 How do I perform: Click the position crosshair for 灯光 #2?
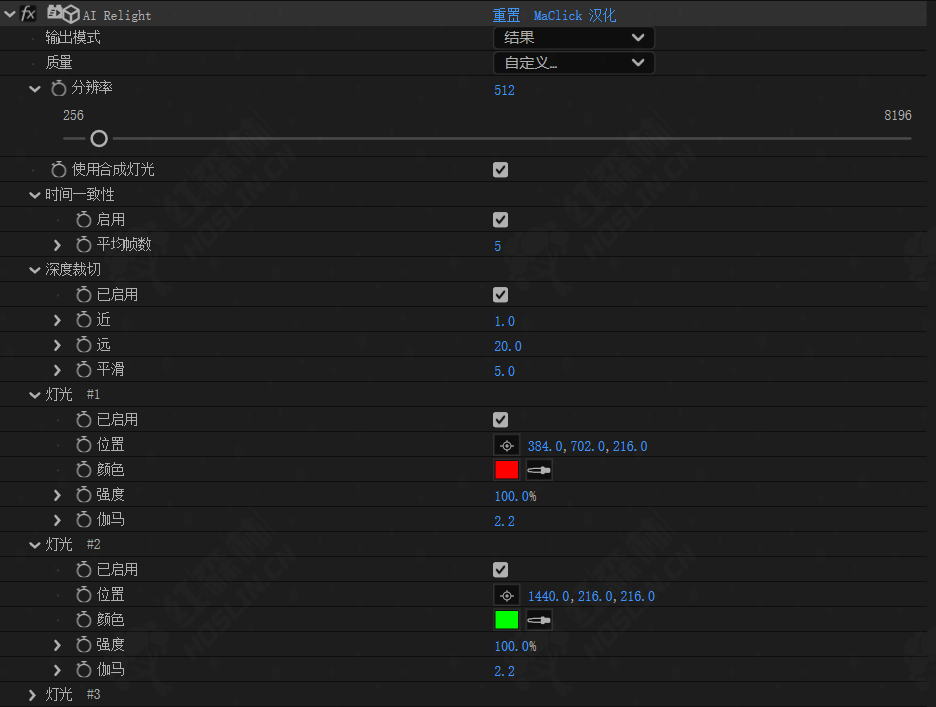tap(507, 595)
